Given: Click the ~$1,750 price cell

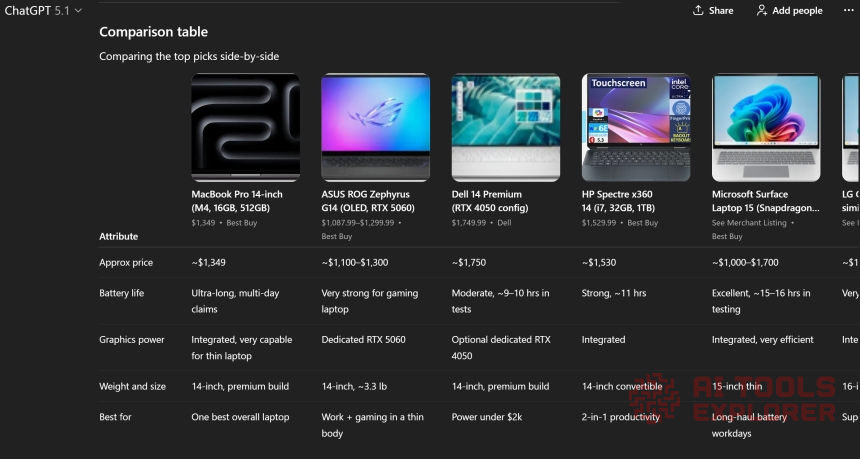Looking at the screenshot, I should click(x=469, y=263).
